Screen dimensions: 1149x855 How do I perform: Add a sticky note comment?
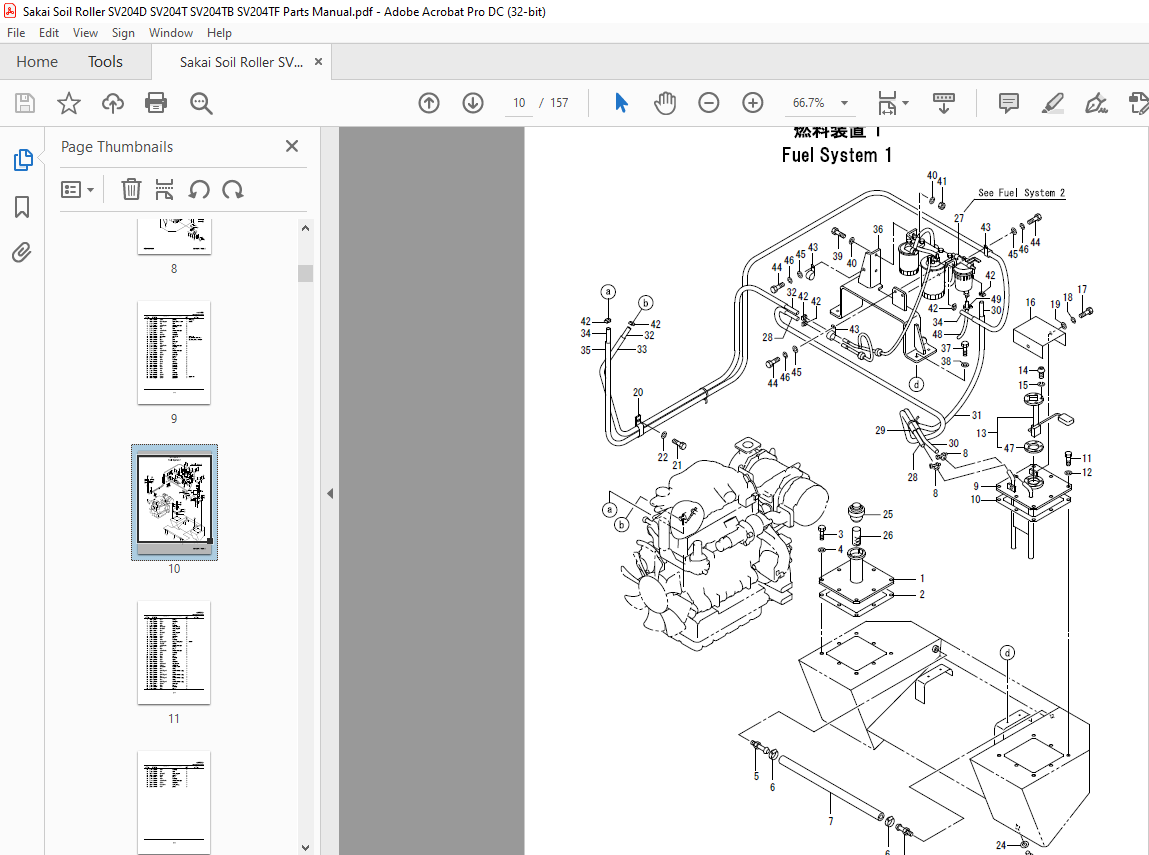click(1008, 103)
